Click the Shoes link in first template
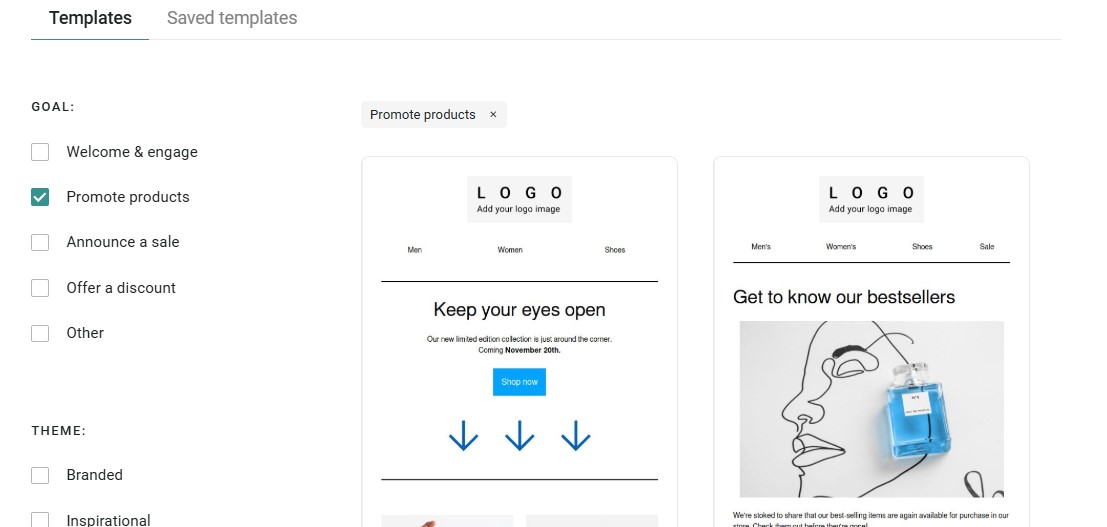This screenshot has height=527, width=1107. [x=615, y=250]
